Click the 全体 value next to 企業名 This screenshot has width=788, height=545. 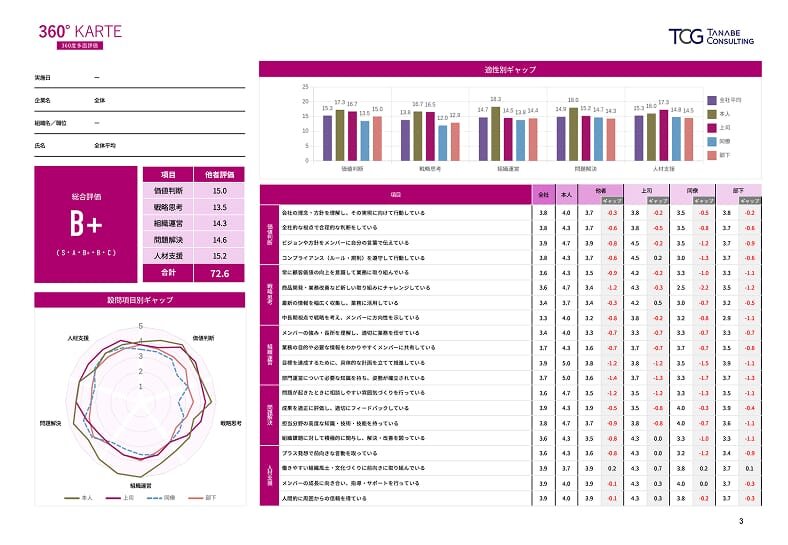(x=100, y=100)
